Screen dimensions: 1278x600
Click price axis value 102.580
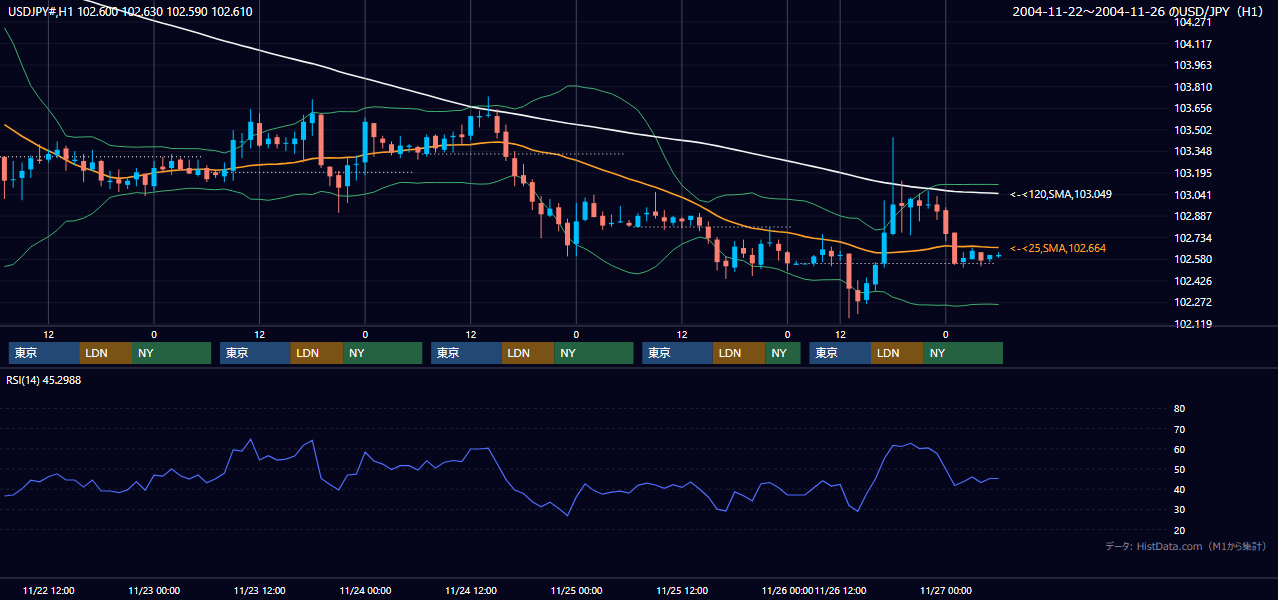(1193, 259)
